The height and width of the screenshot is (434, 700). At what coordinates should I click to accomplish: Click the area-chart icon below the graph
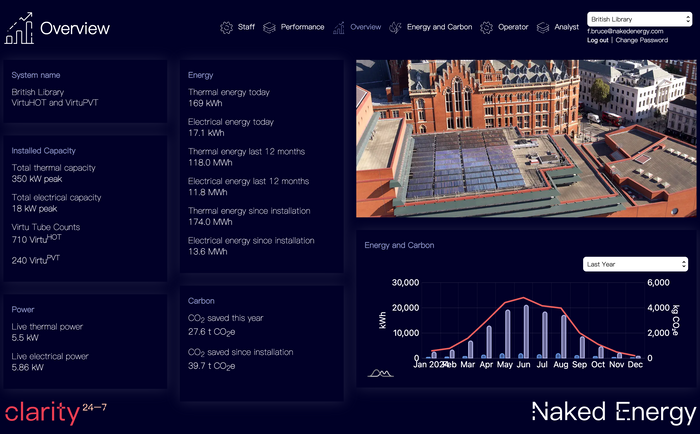tap(380, 373)
